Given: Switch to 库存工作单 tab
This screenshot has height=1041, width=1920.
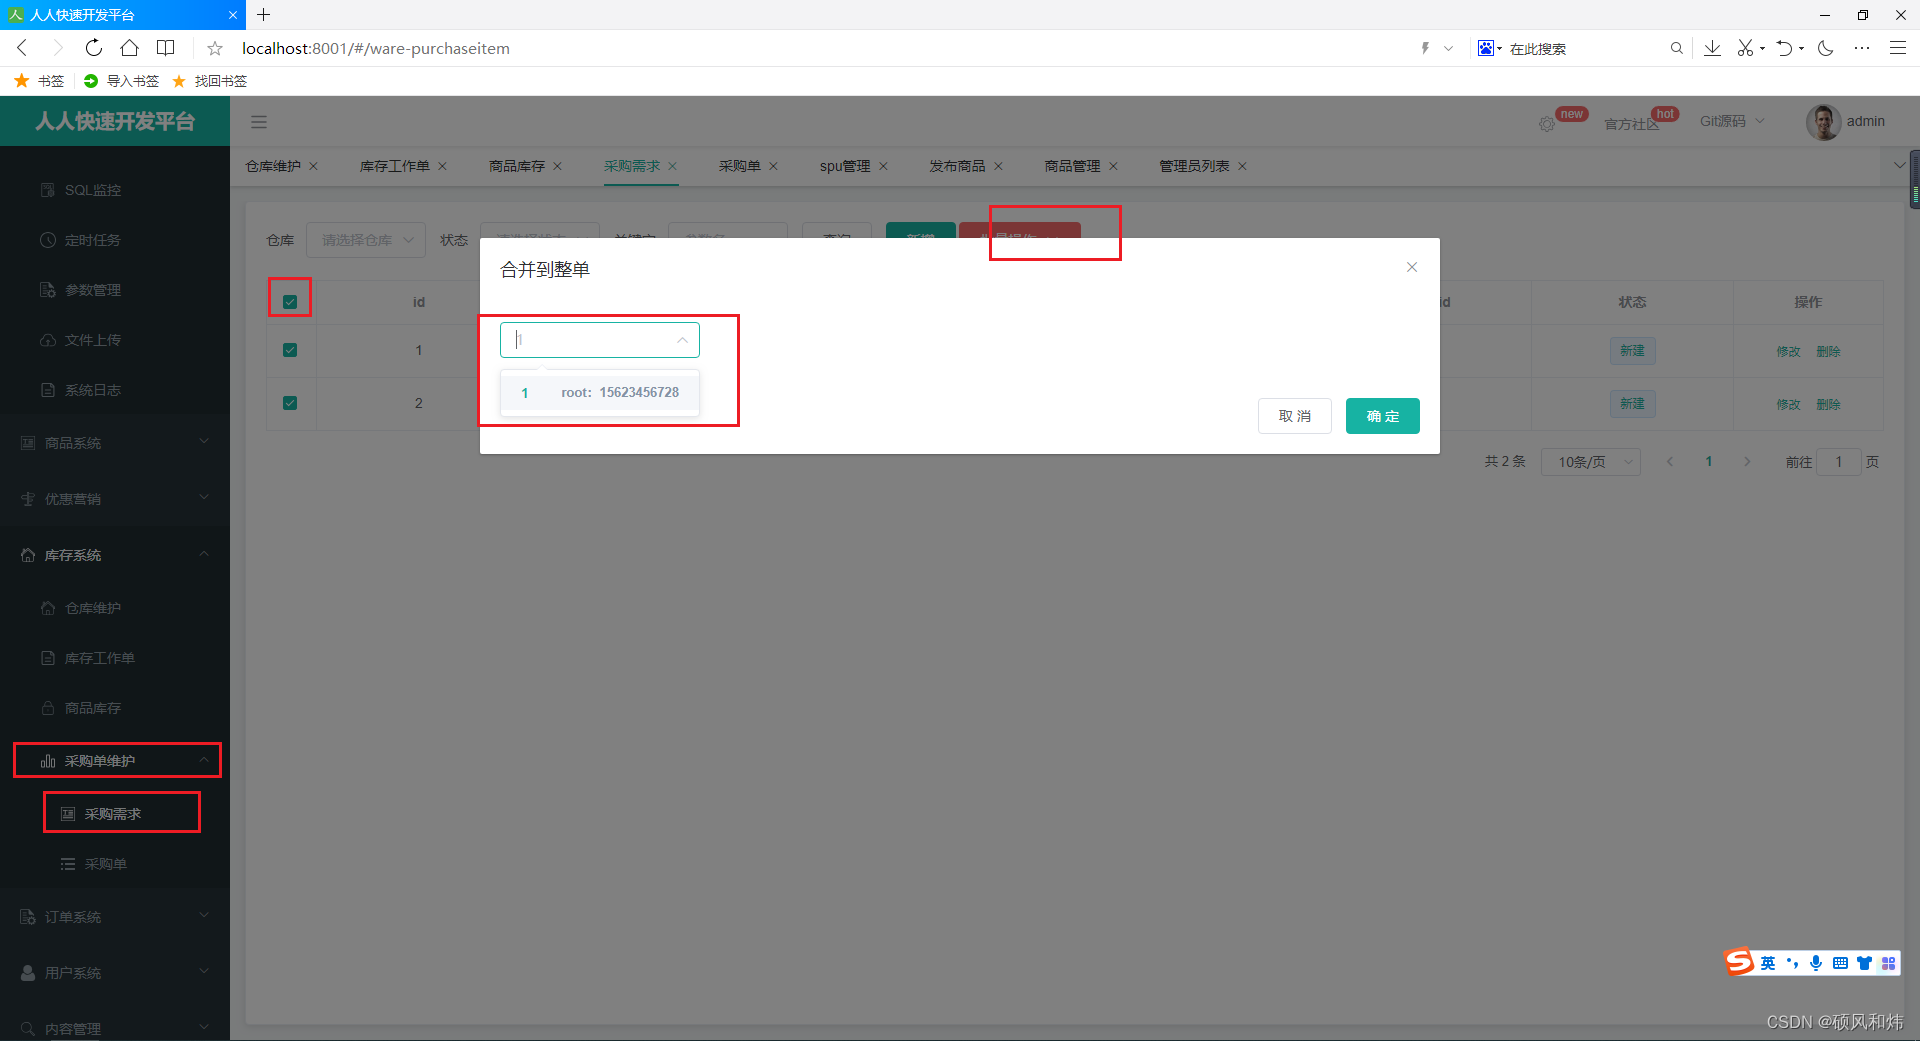Looking at the screenshot, I should point(395,166).
